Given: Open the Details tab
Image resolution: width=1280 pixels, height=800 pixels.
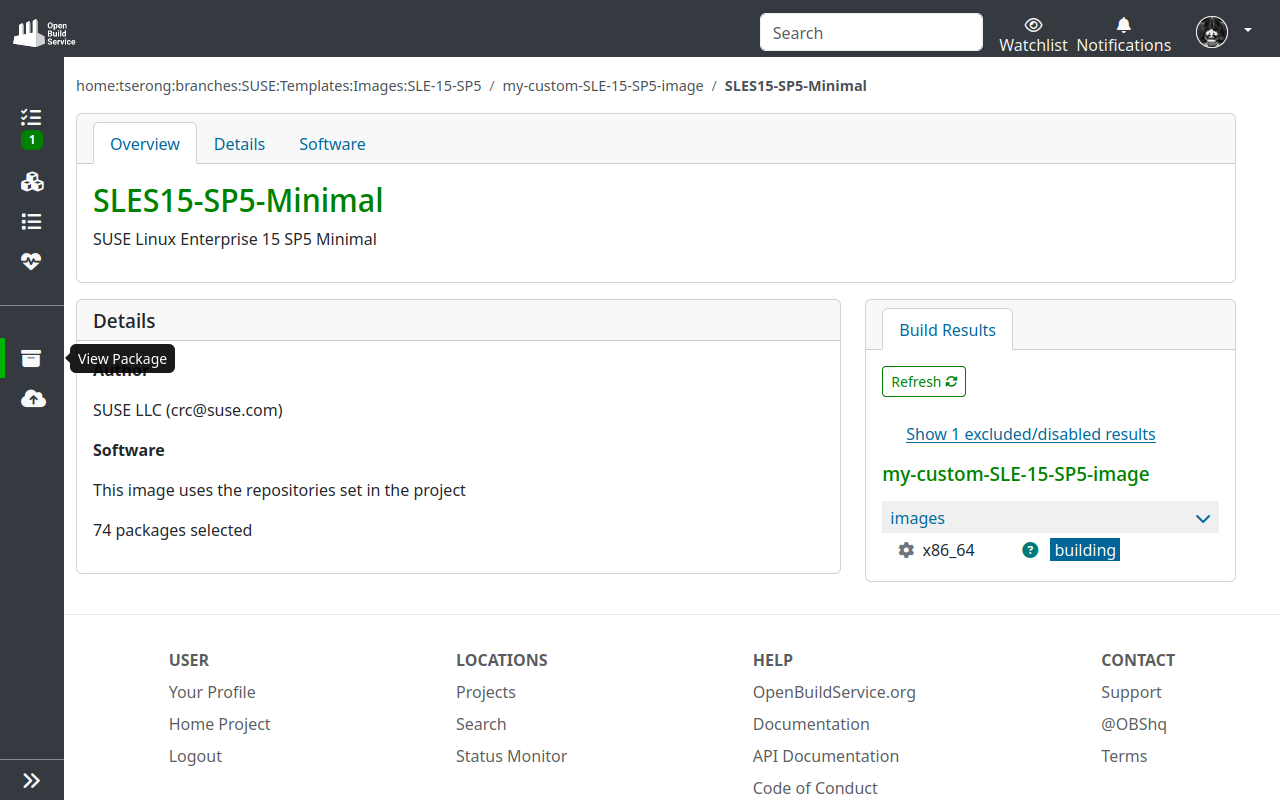Looking at the screenshot, I should 239,143.
